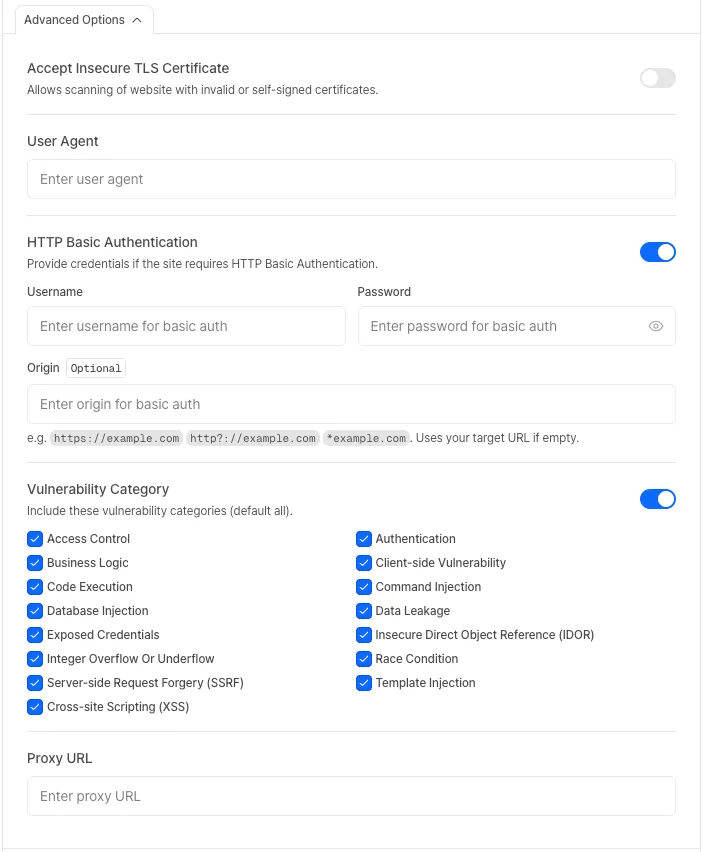Click the password visibility eye icon
Image resolution: width=703 pixels, height=852 pixels.
point(656,326)
